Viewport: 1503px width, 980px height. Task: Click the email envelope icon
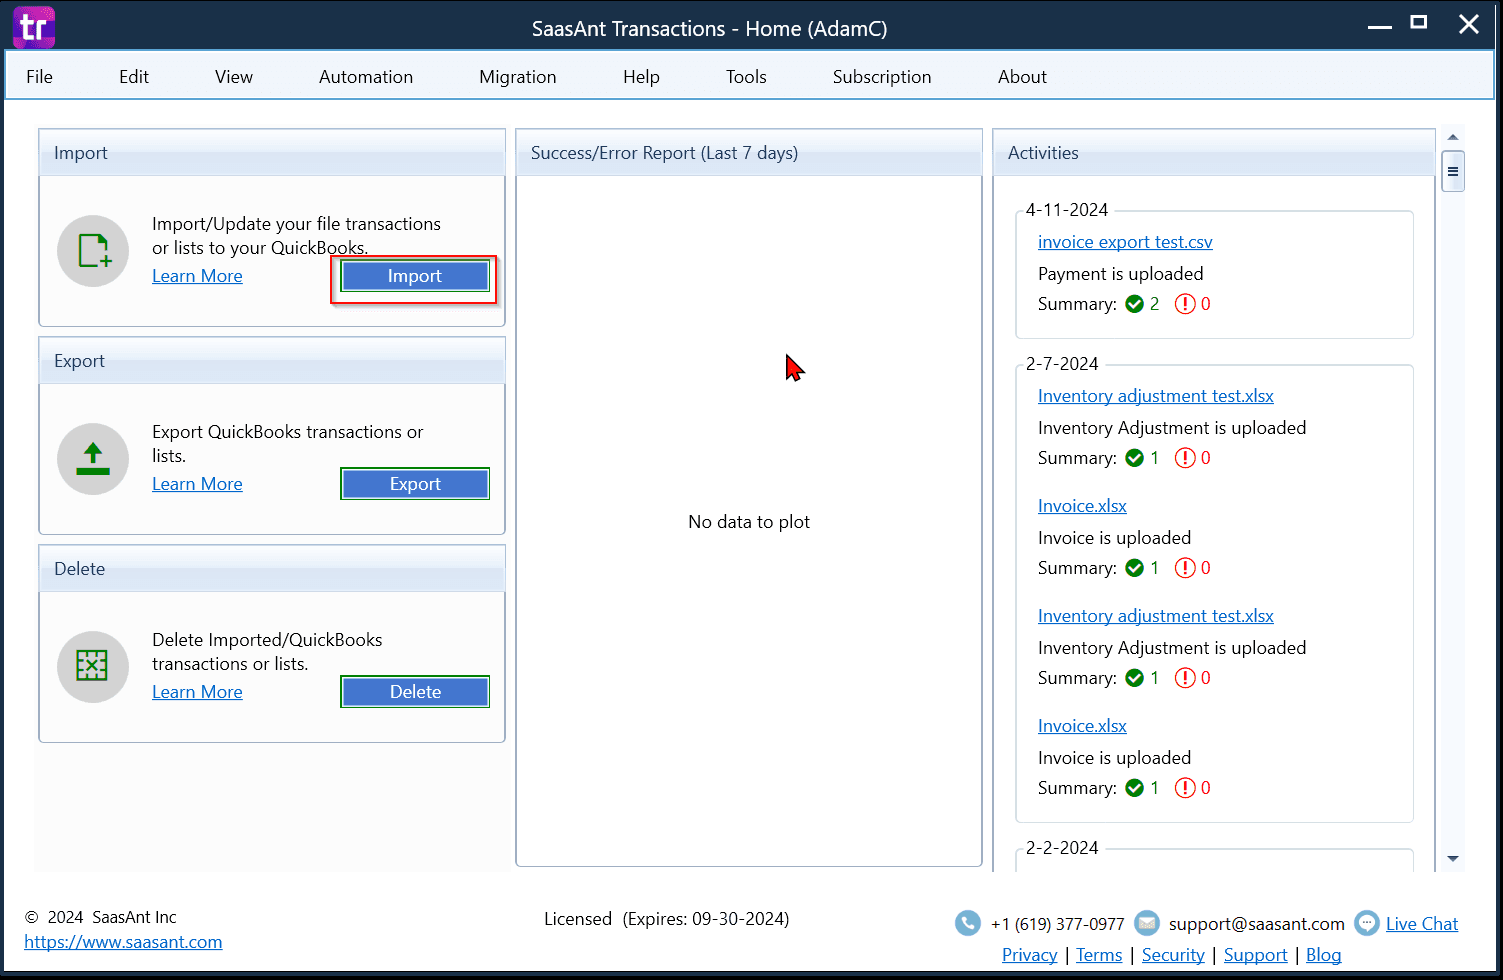(x=1147, y=923)
